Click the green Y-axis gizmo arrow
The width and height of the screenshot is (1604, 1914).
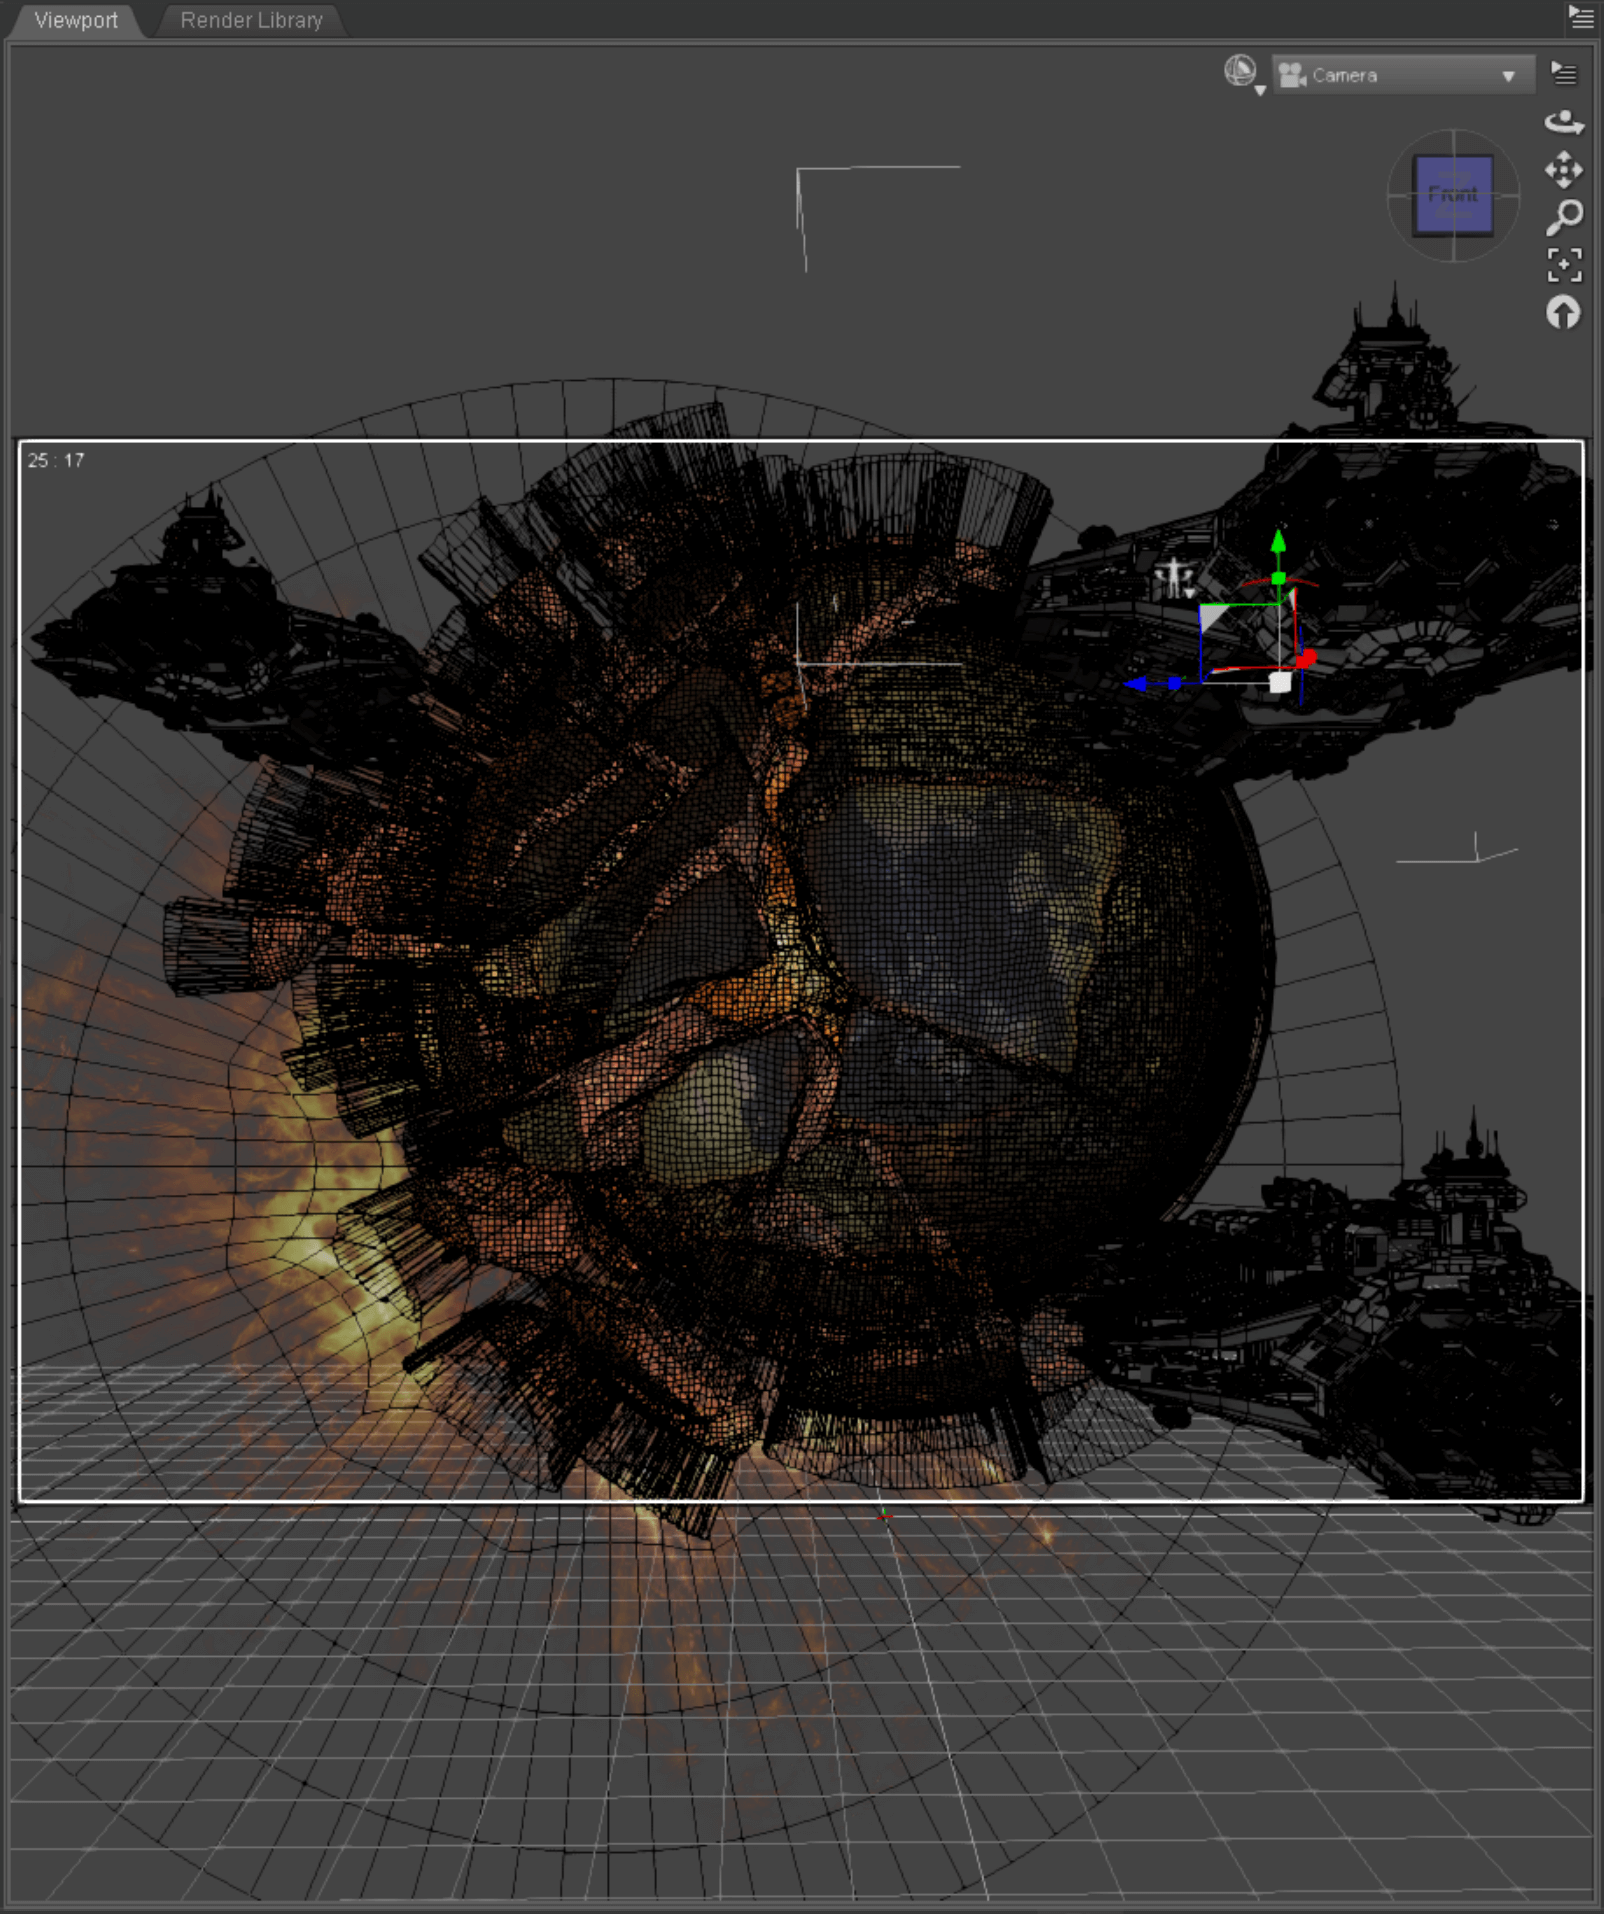pyautogui.click(x=1278, y=542)
